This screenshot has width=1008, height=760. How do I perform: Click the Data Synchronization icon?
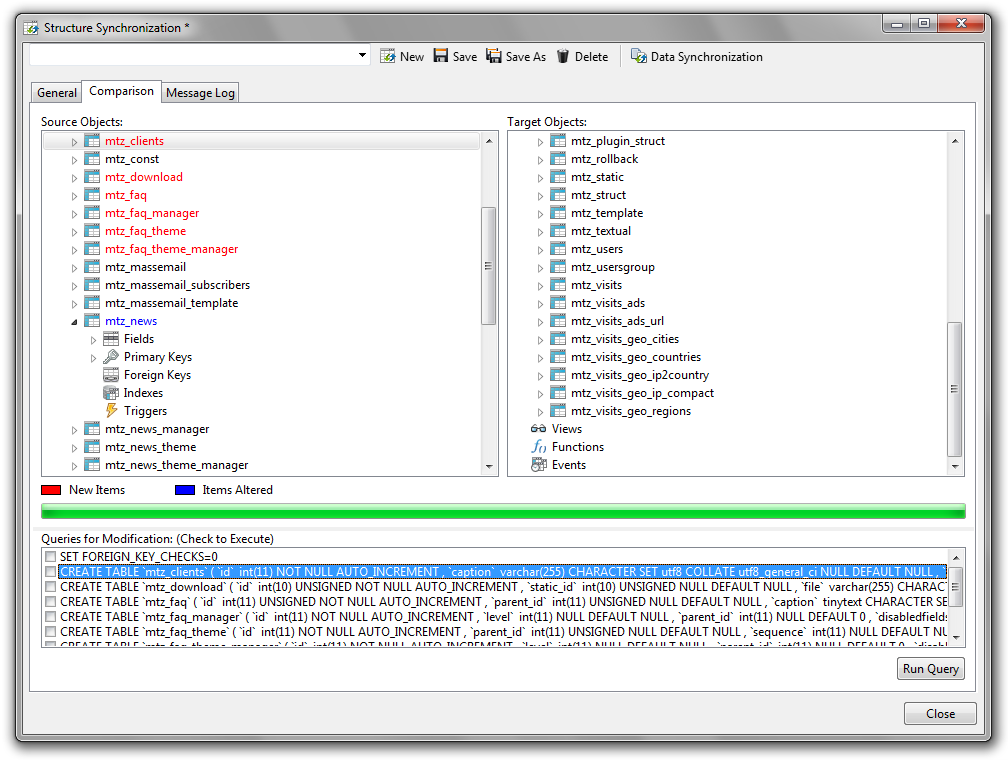638,56
